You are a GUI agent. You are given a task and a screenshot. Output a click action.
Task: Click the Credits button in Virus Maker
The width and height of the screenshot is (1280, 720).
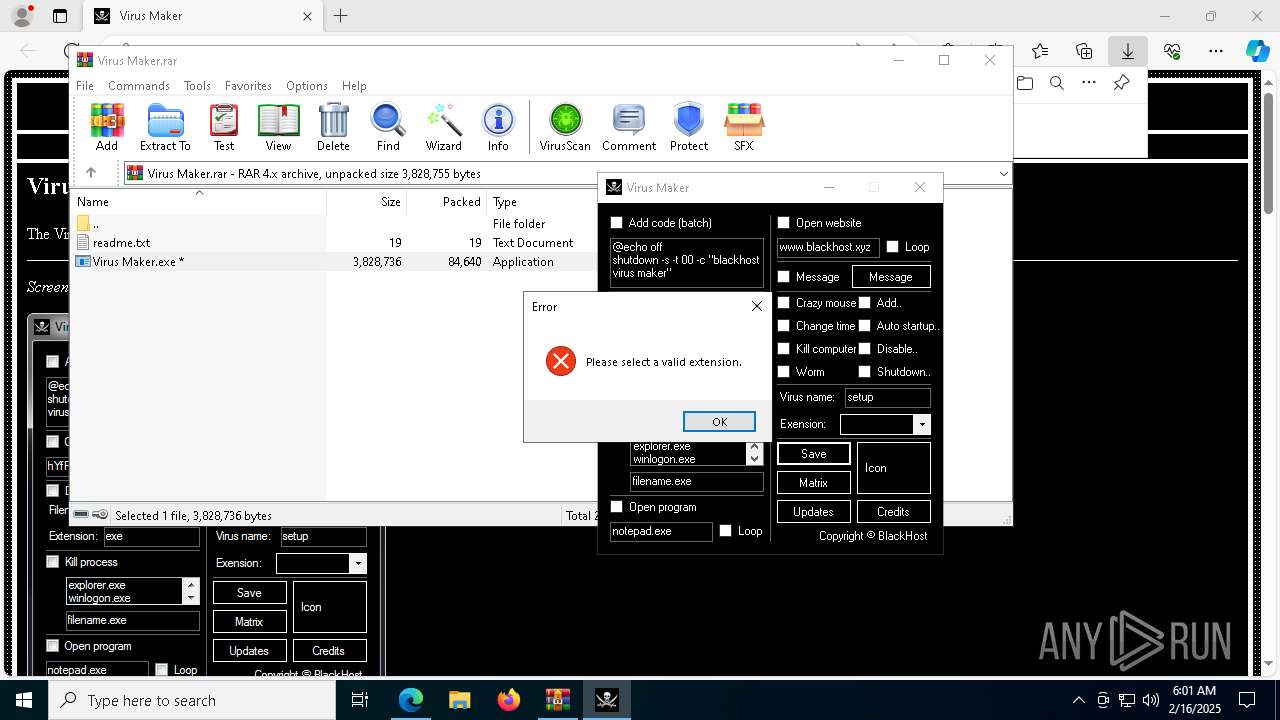click(x=893, y=512)
